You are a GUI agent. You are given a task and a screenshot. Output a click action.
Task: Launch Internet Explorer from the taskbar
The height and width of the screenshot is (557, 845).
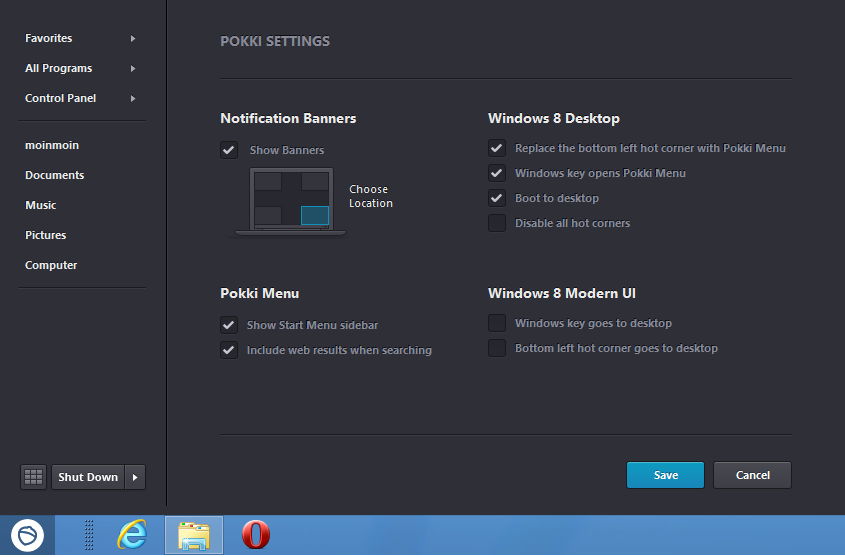[132, 535]
